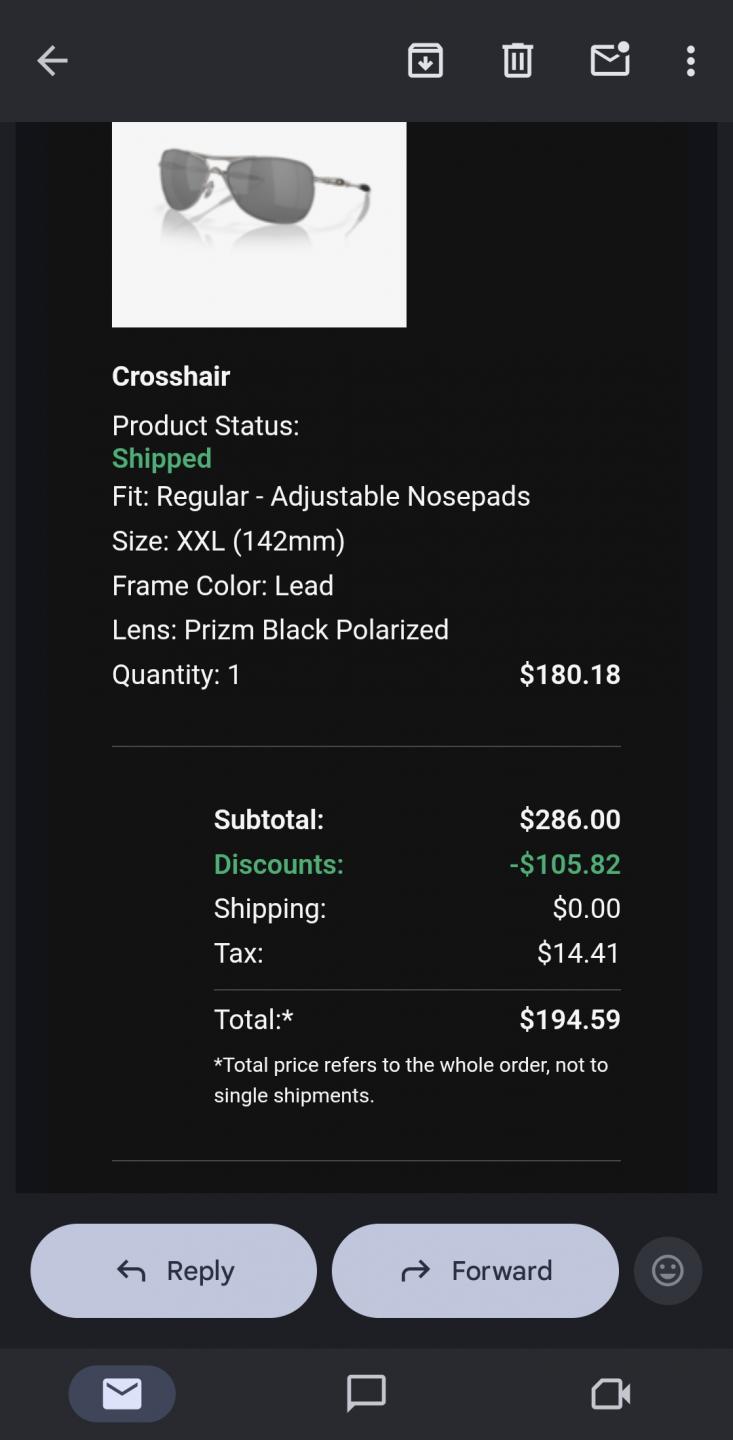Select the Crosshair product name
Screen dimensions: 733x1440
coord(171,376)
